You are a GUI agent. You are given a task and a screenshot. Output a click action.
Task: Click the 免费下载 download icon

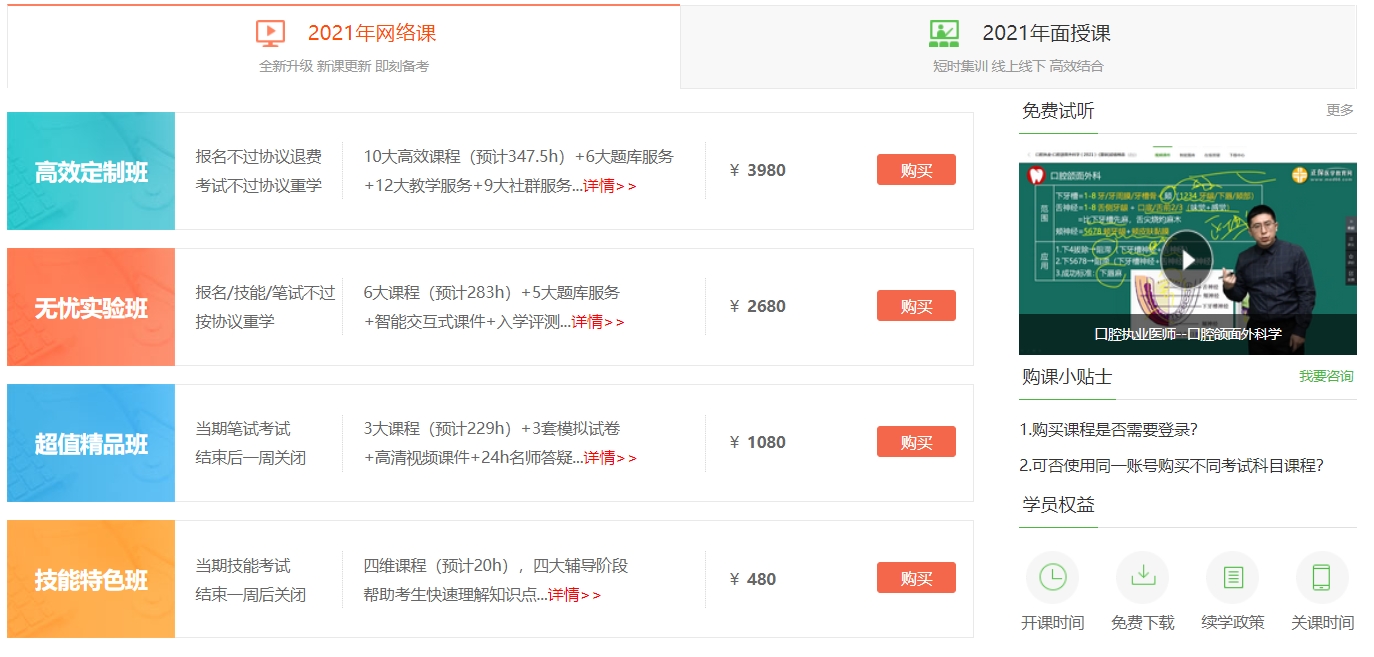point(1142,577)
